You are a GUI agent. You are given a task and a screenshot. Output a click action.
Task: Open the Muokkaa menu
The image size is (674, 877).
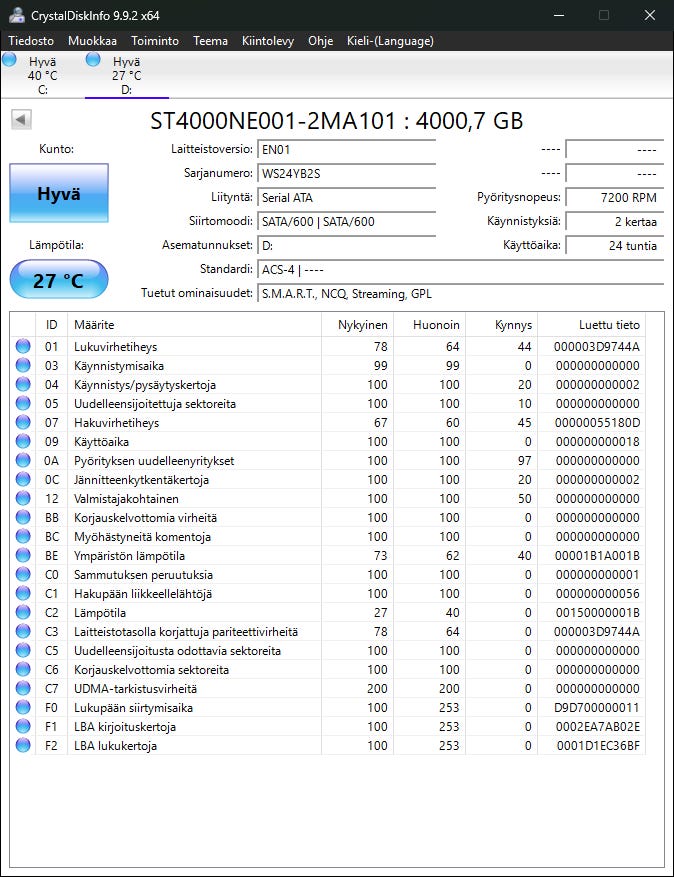(x=92, y=41)
